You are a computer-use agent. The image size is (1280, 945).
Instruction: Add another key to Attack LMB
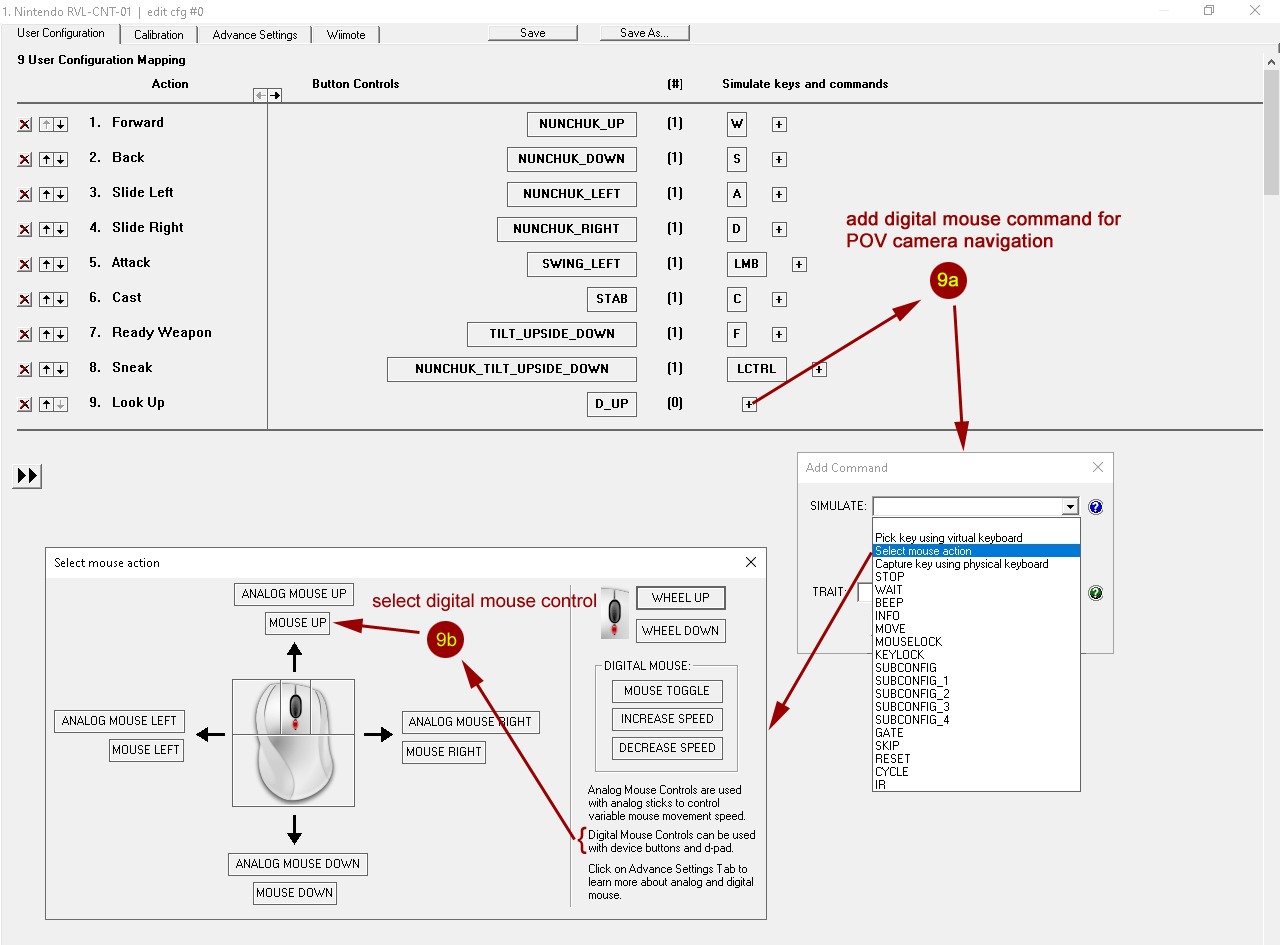coord(799,265)
